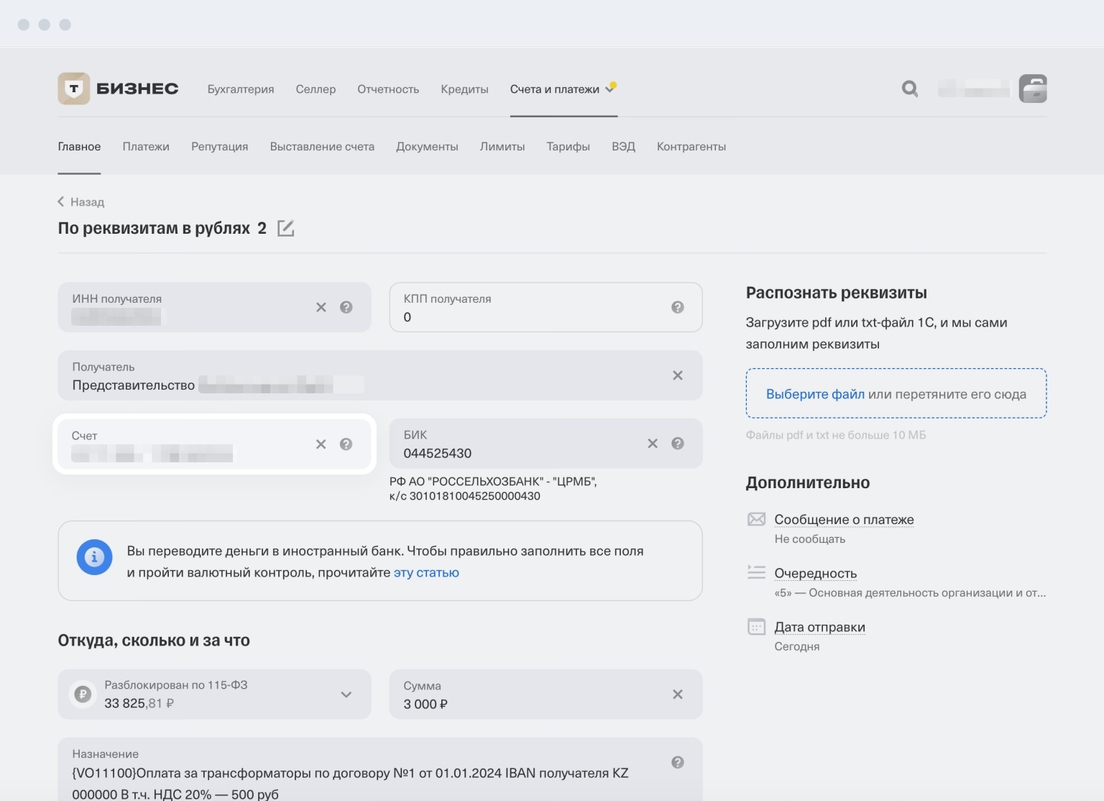Open help tooltip for КПП получателя
1104x801 pixels.
[x=677, y=307]
